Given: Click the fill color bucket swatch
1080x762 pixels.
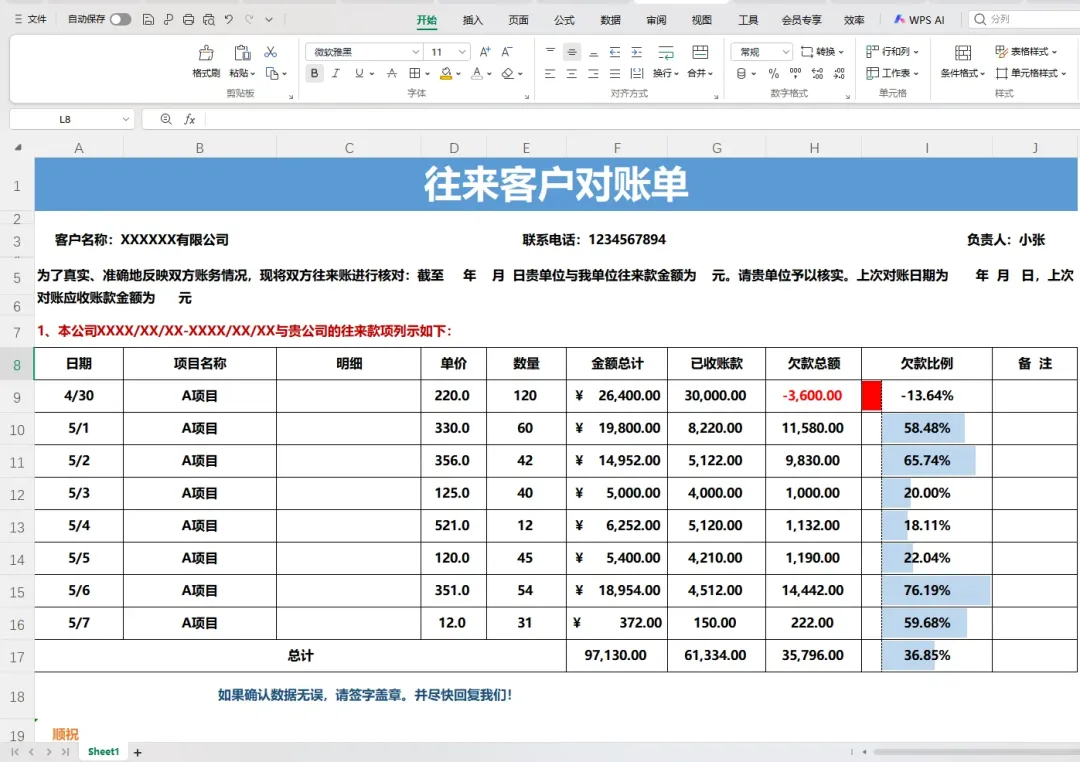Looking at the screenshot, I should coord(446,73).
